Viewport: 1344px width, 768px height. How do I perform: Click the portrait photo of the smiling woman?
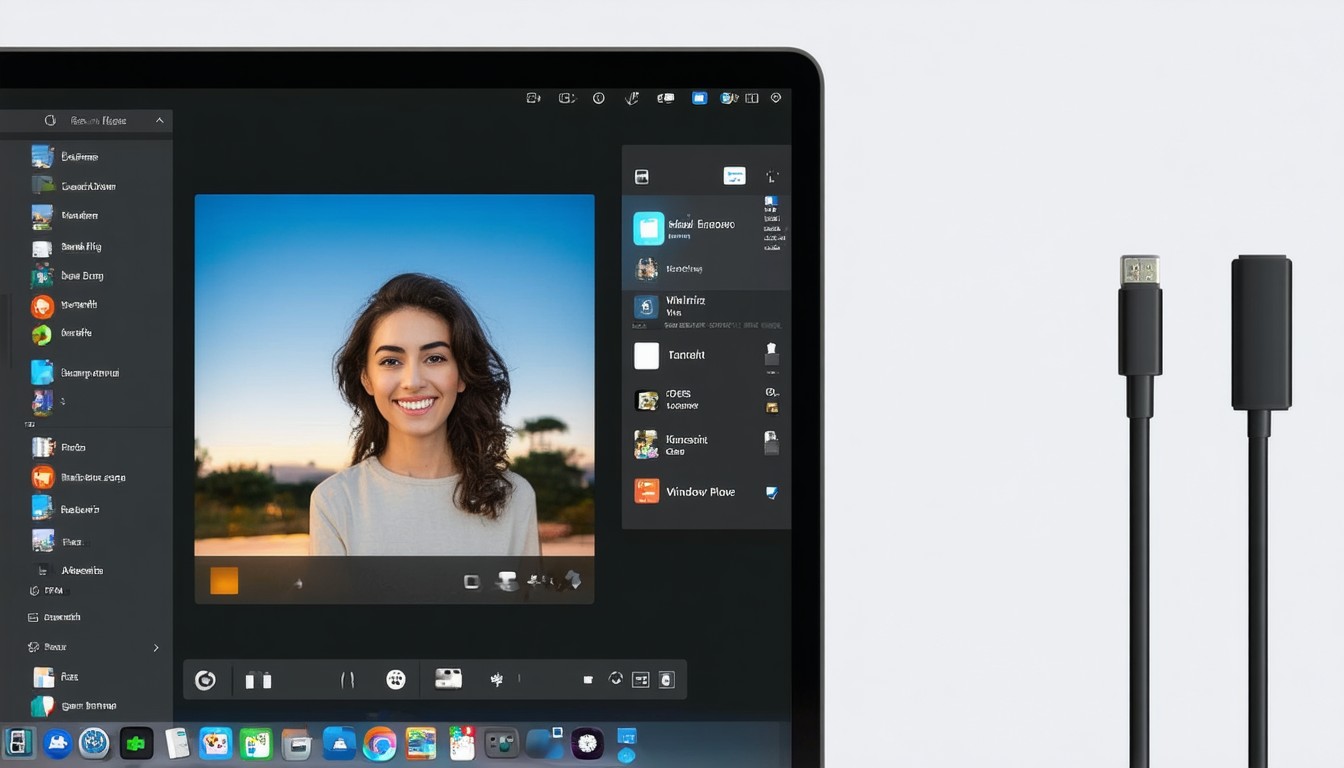(x=394, y=375)
